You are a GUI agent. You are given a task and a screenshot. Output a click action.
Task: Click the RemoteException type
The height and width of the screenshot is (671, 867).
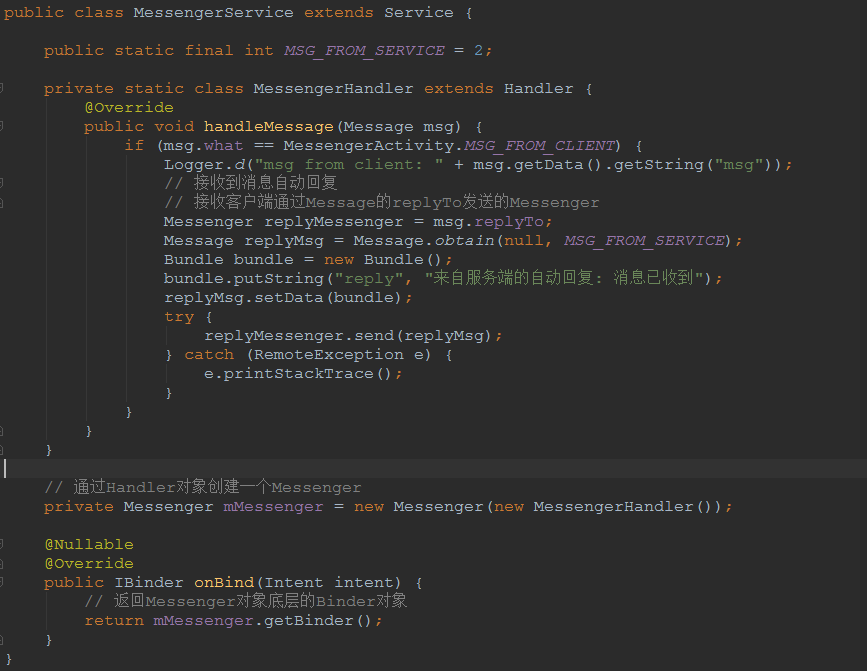328,355
